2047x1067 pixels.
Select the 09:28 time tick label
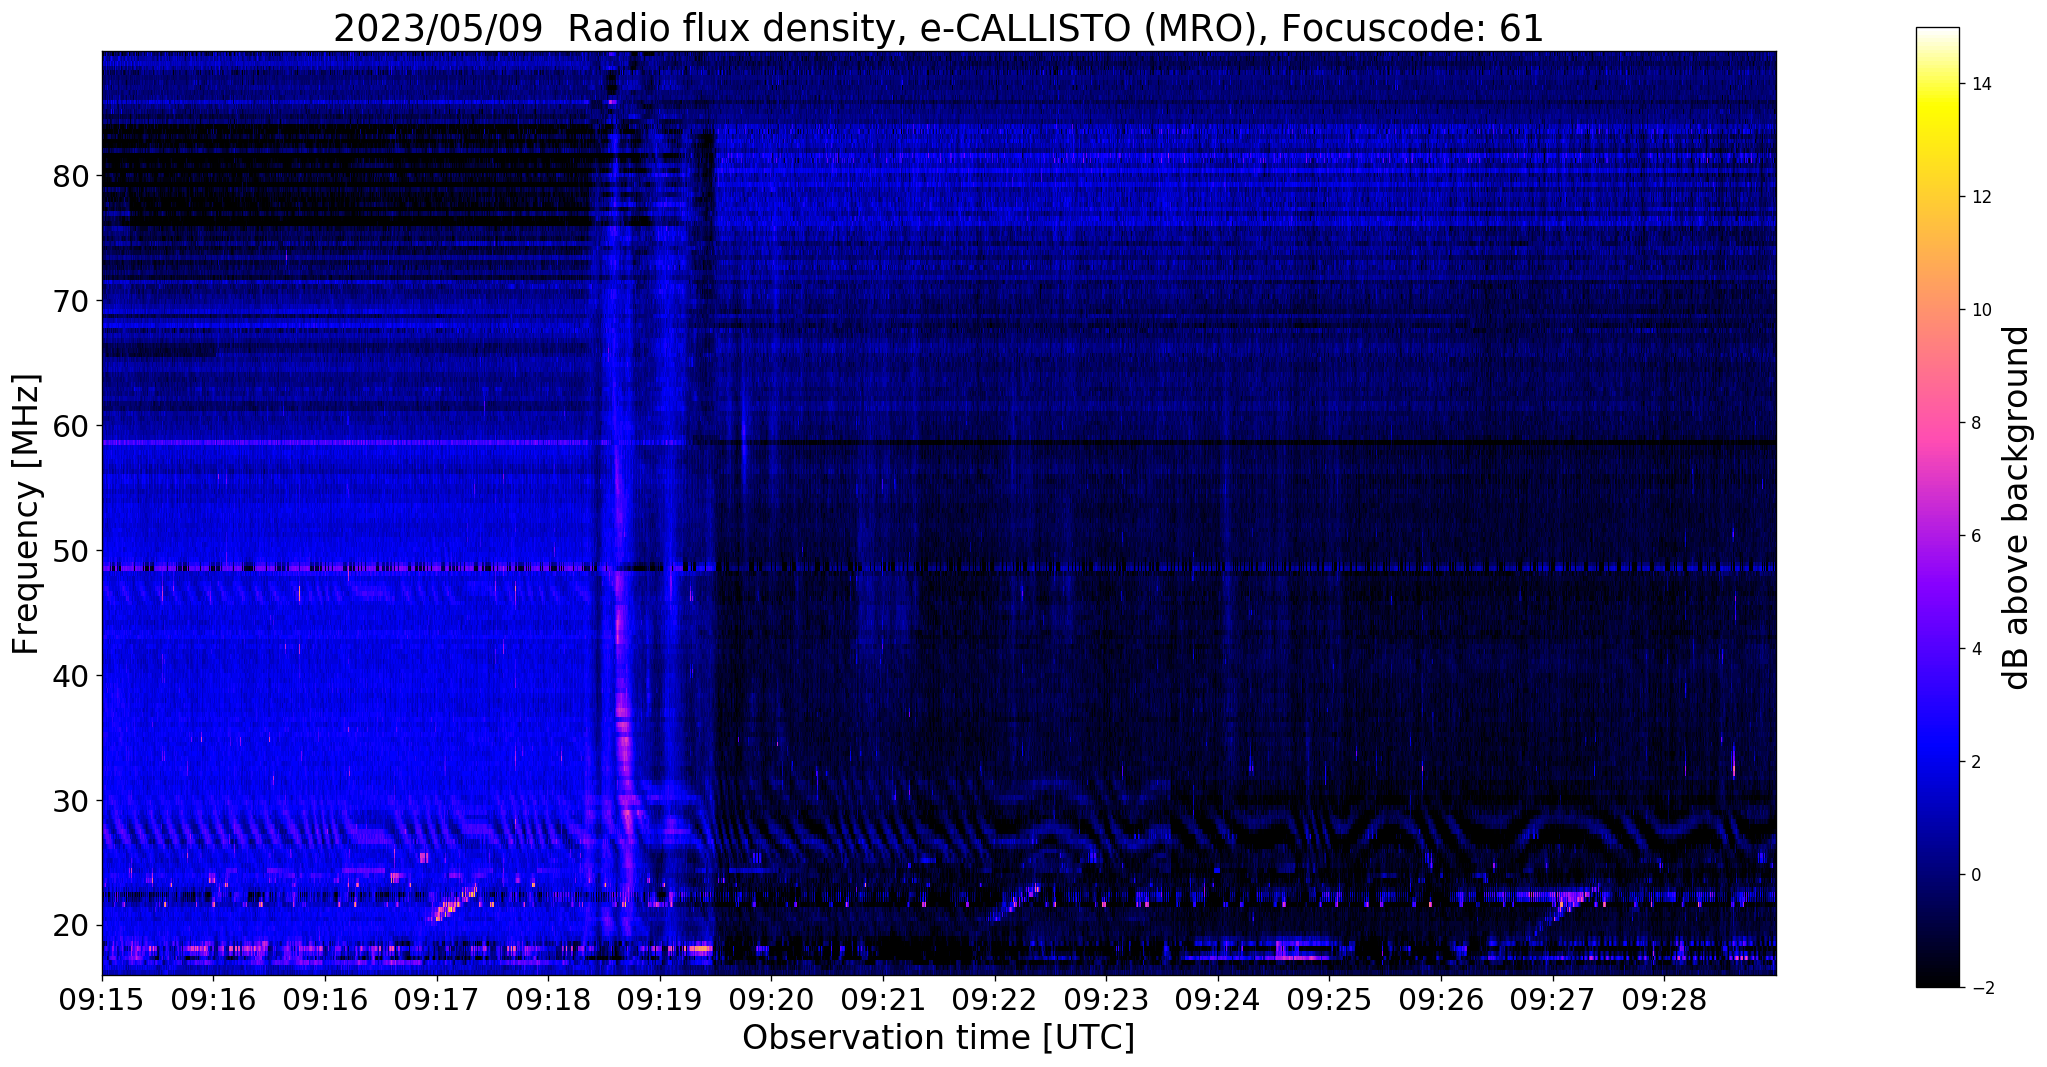click(x=1664, y=1000)
